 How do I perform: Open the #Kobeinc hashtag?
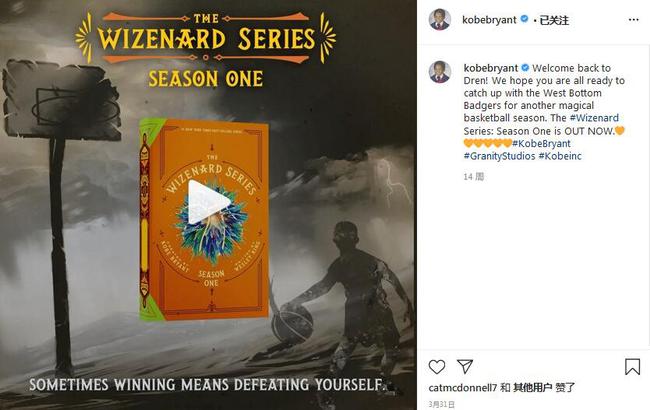560,156
